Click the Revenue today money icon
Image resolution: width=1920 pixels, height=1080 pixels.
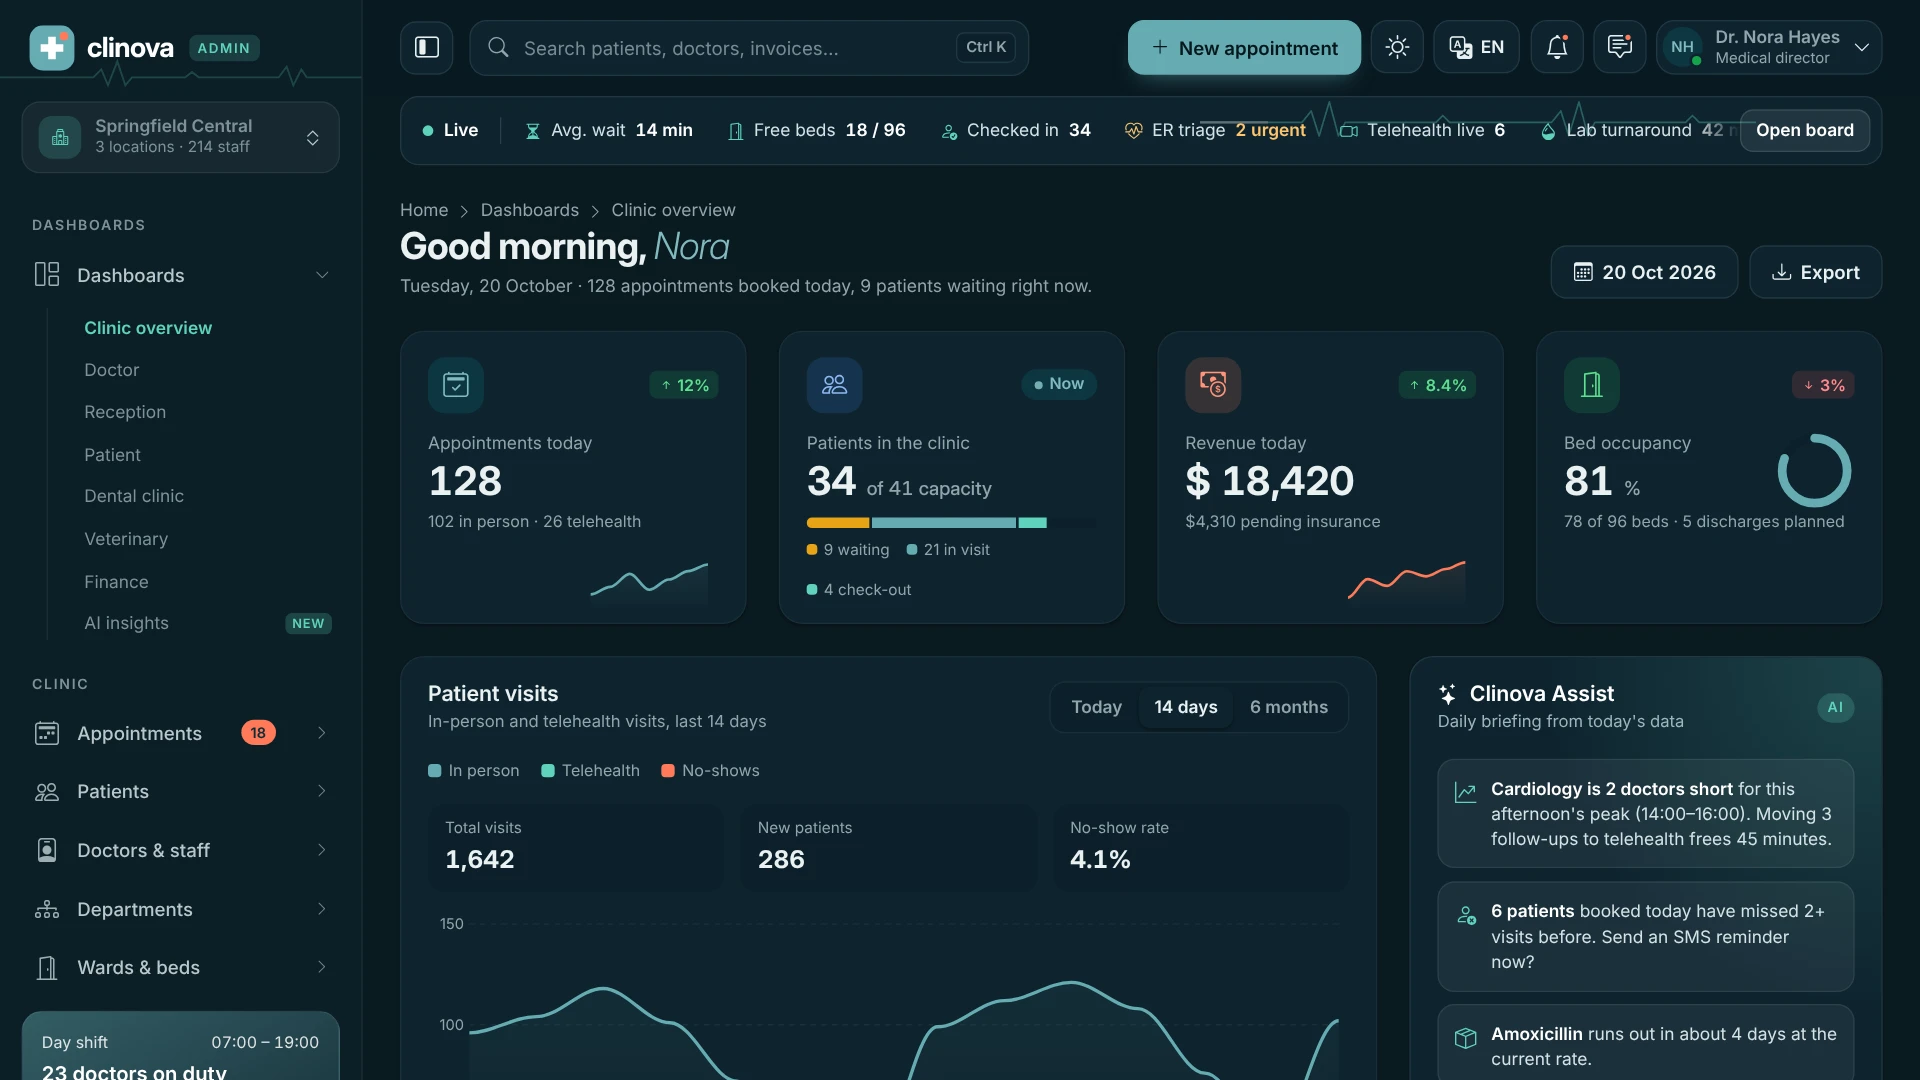coord(1213,385)
